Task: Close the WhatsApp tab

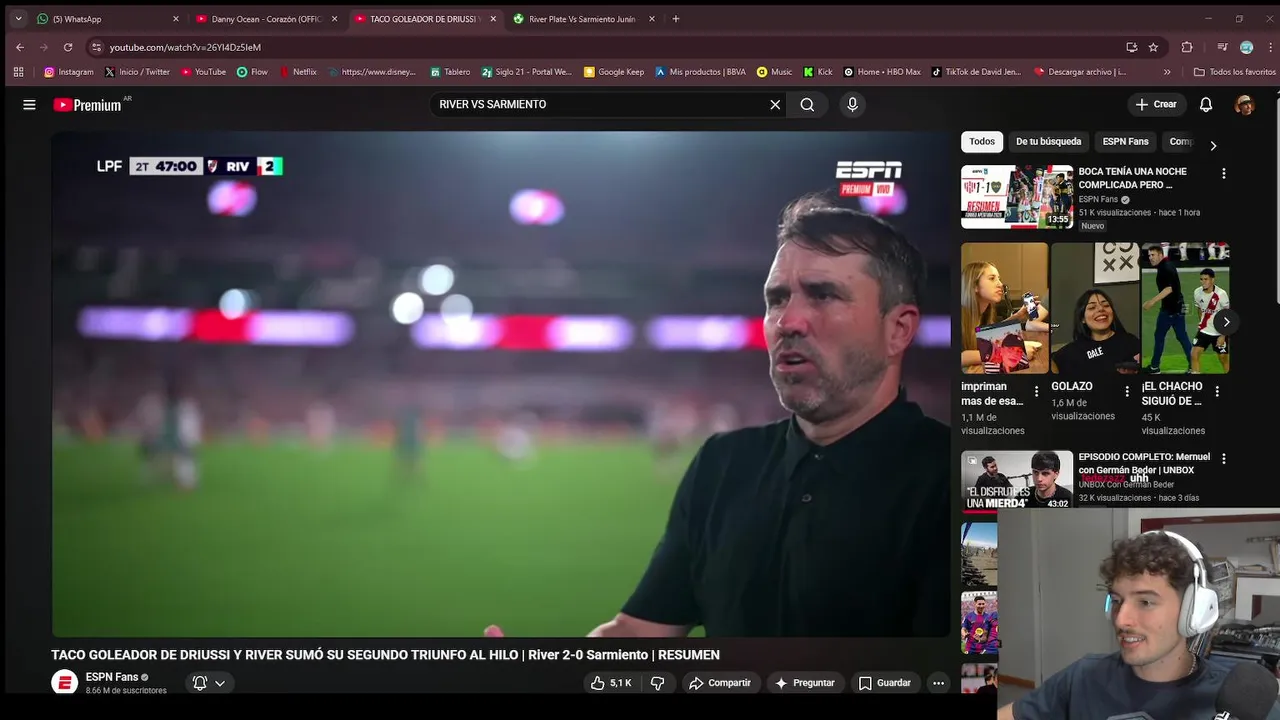Action: (175, 19)
